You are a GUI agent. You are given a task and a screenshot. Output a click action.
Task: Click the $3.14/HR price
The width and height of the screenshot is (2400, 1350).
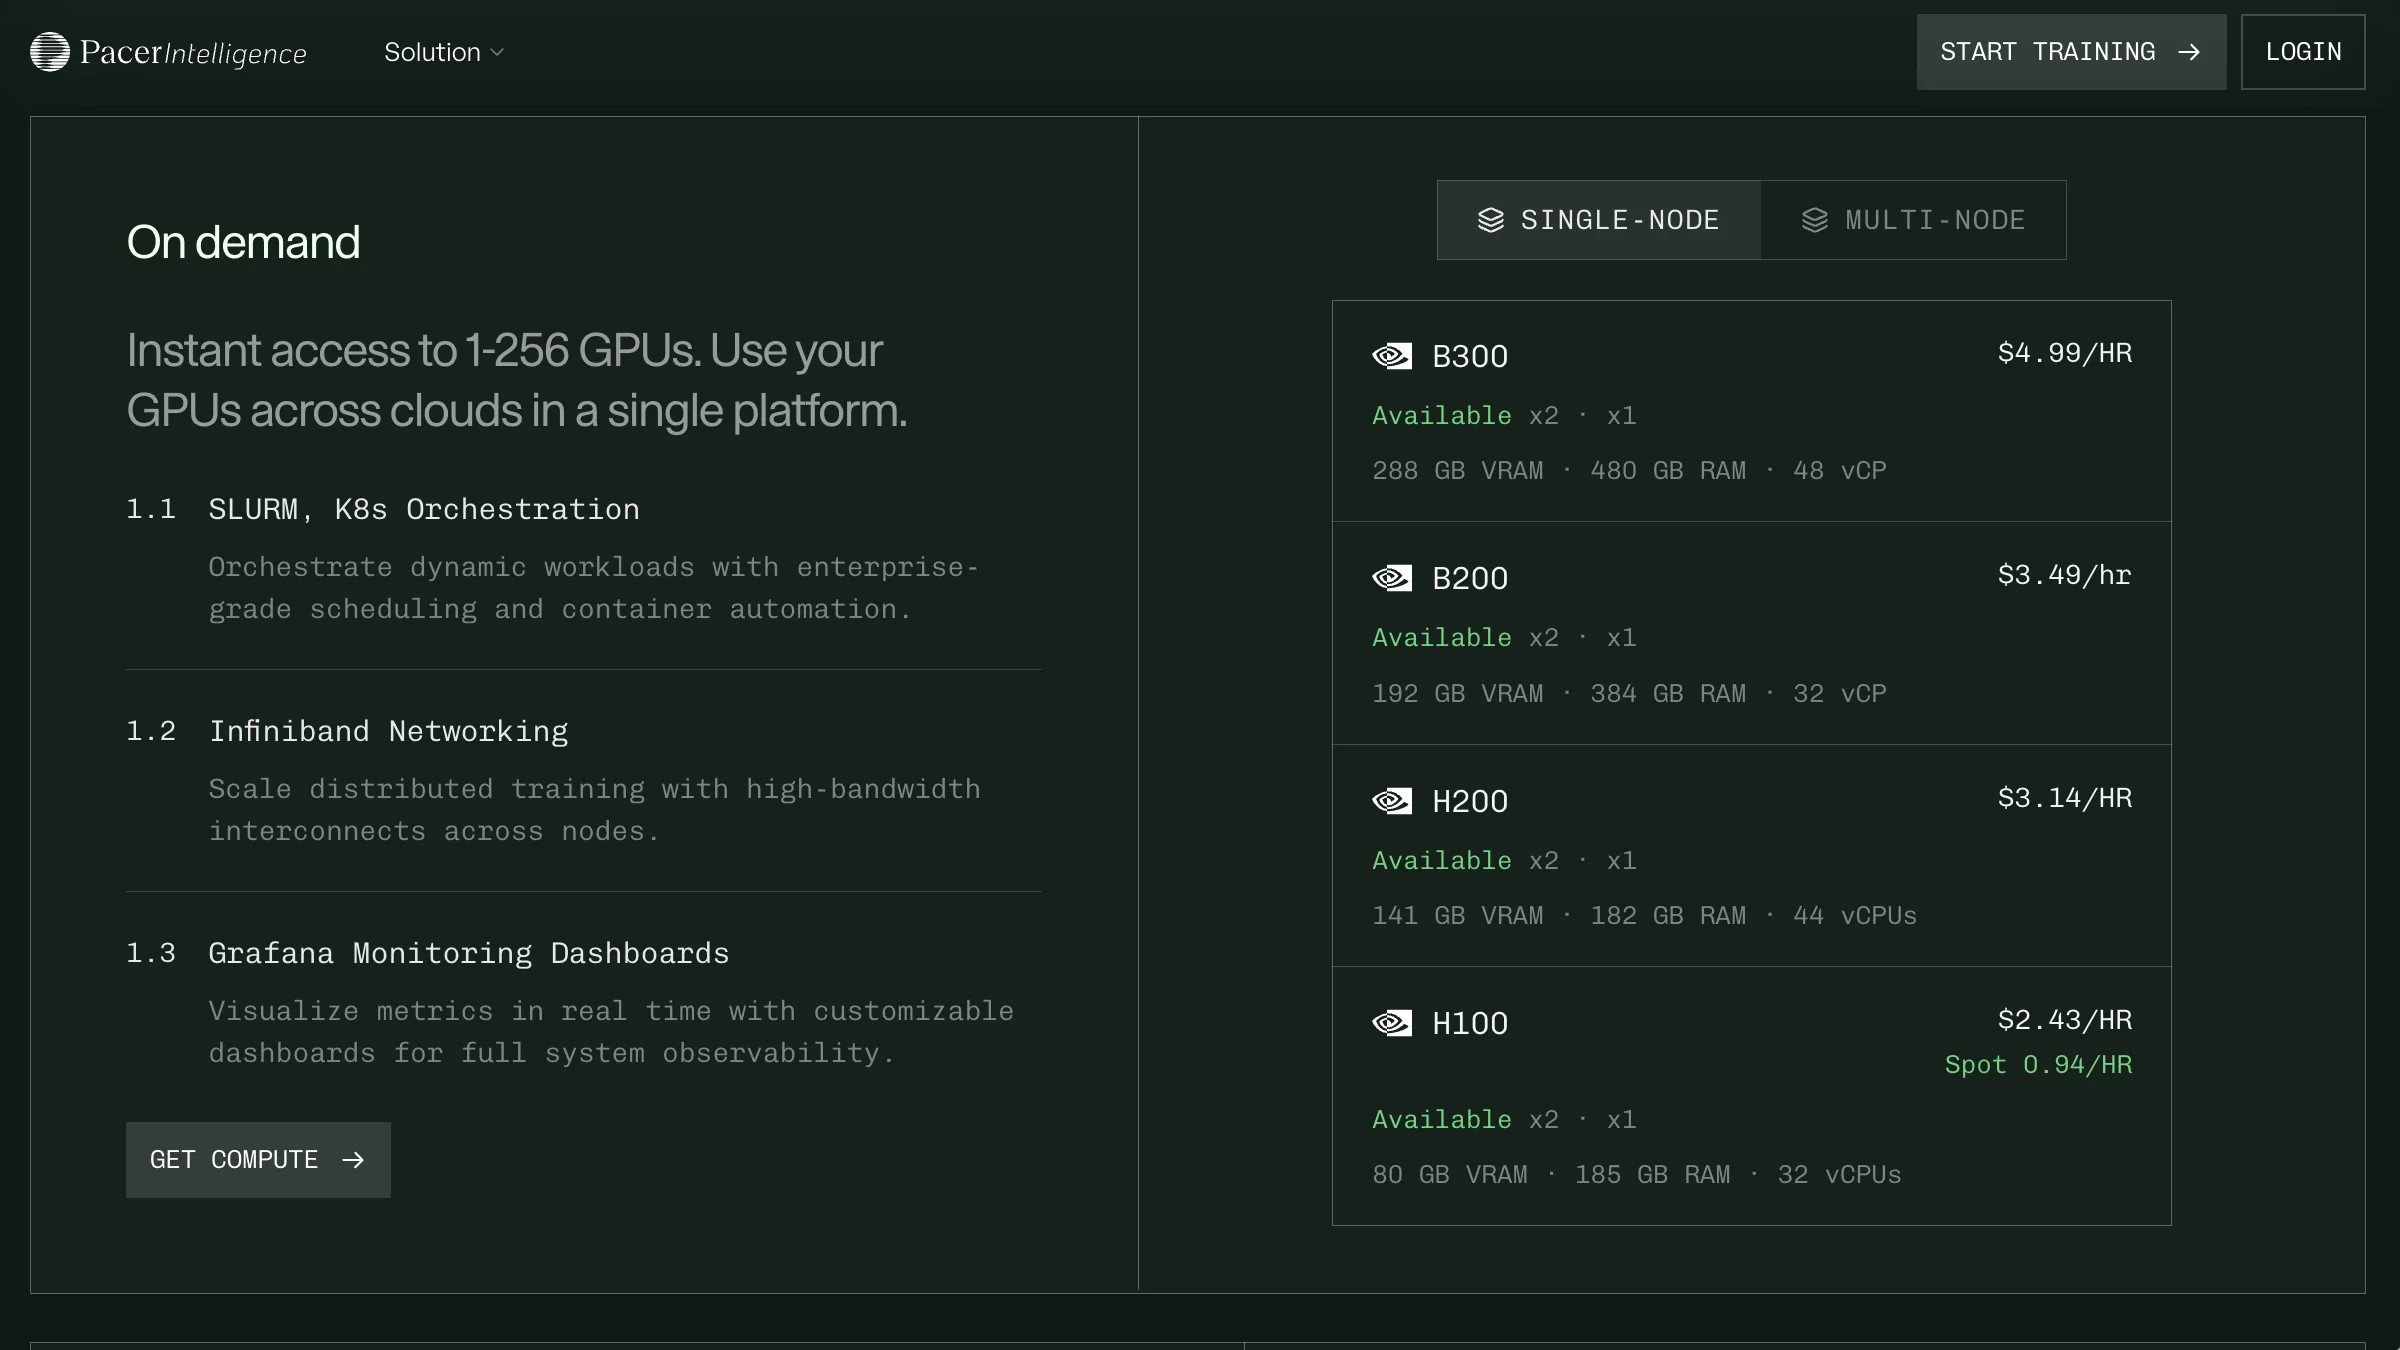pyautogui.click(x=2065, y=798)
